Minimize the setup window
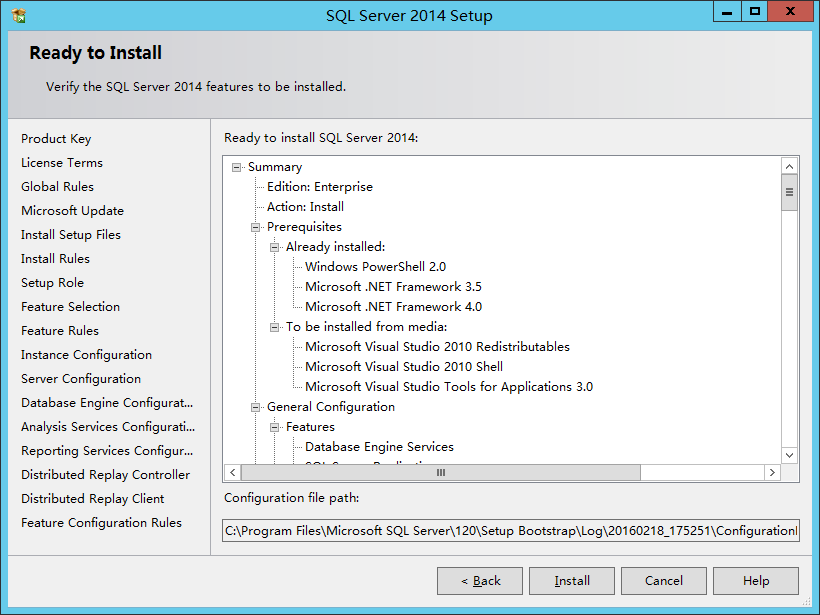The width and height of the screenshot is (820, 615). [727, 12]
